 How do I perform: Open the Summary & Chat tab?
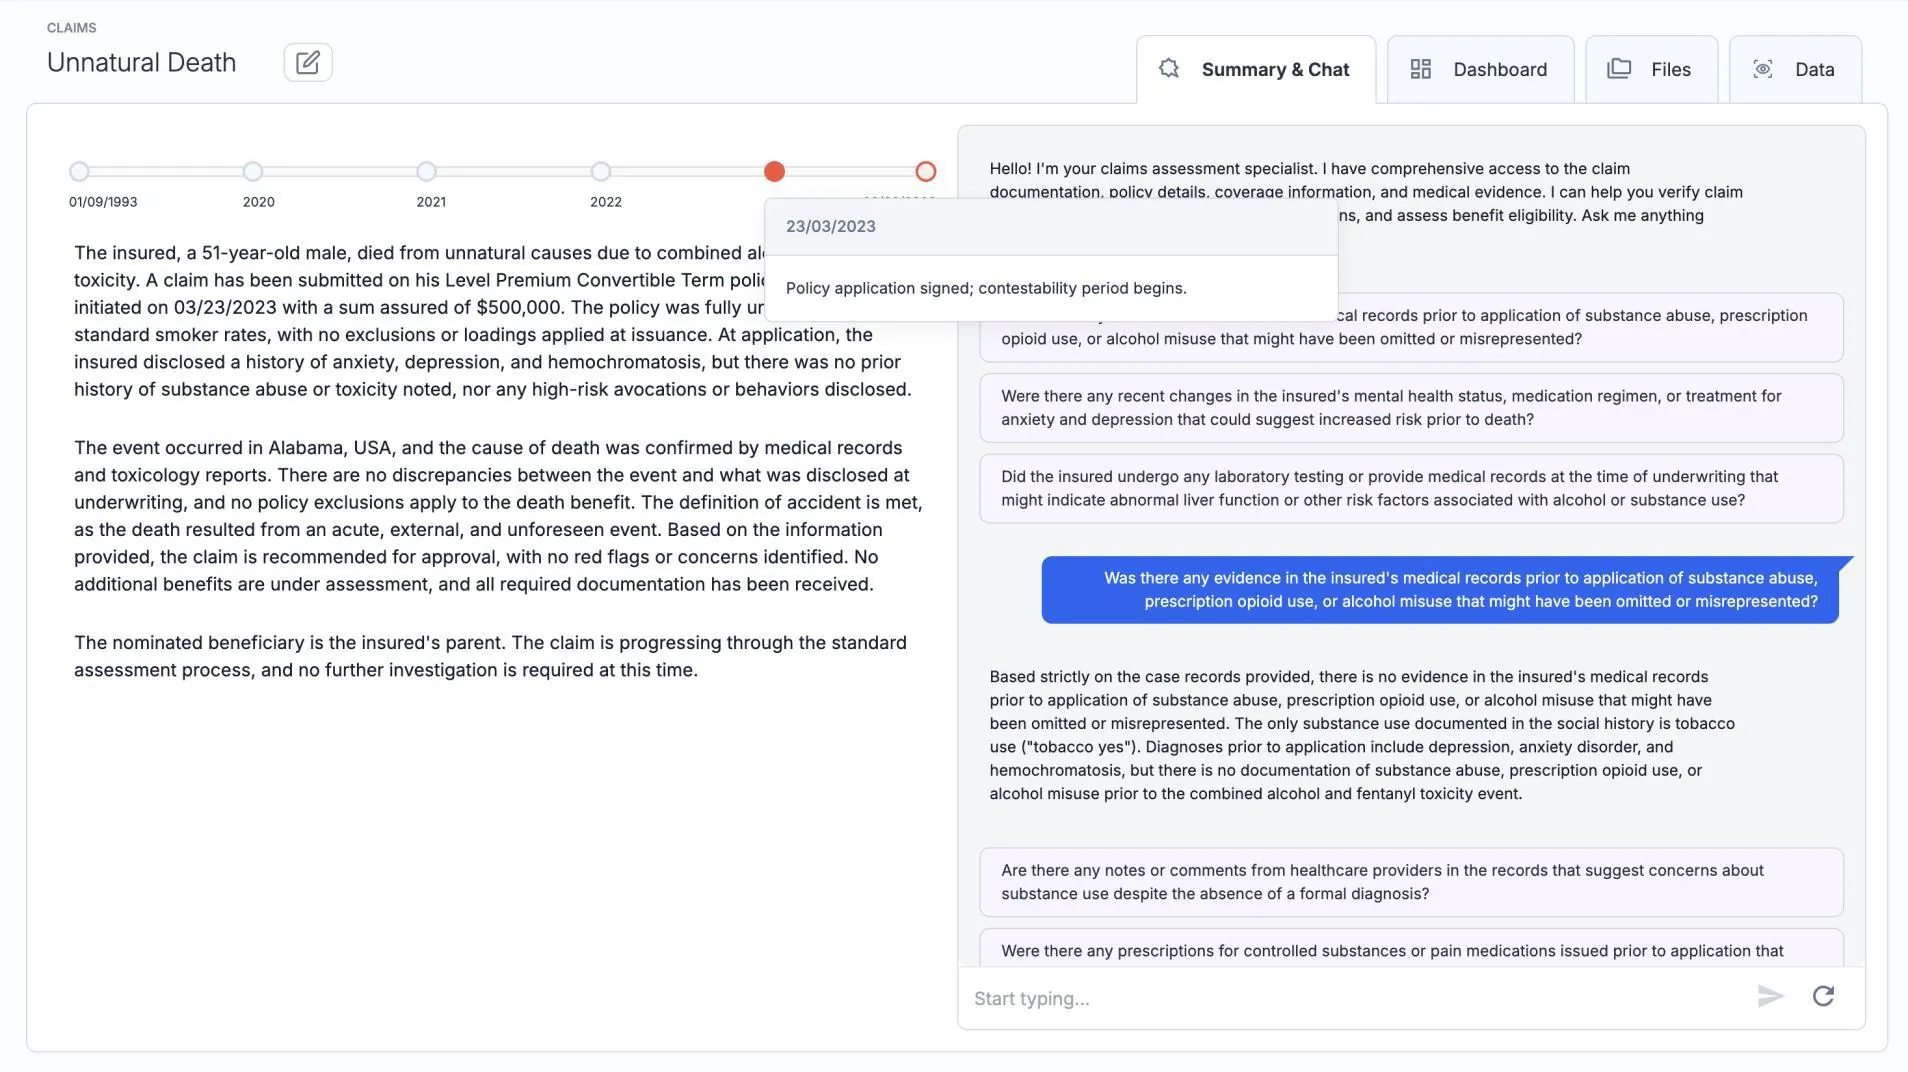(x=1255, y=69)
